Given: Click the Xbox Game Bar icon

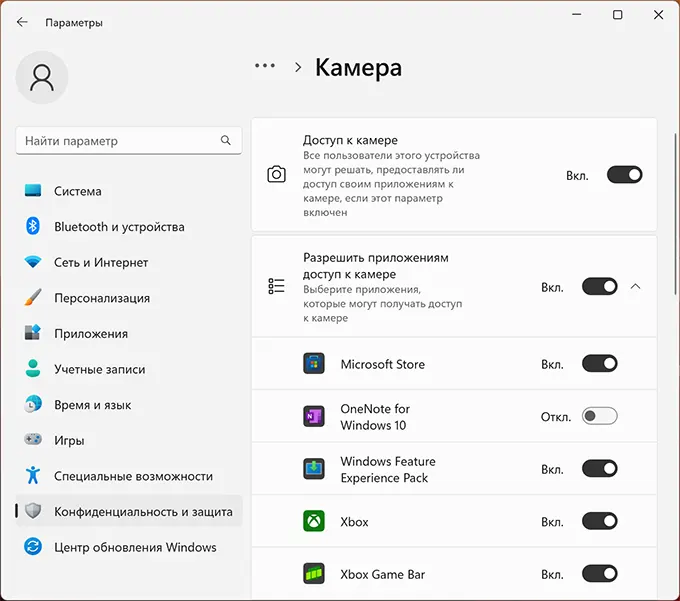Looking at the screenshot, I should click(x=314, y=574).
